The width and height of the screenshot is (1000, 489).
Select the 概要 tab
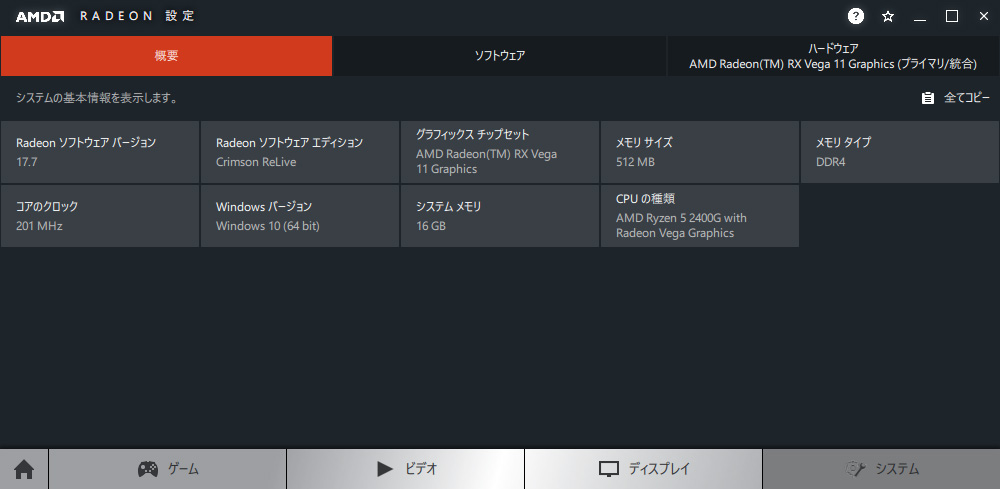(166, 56)
